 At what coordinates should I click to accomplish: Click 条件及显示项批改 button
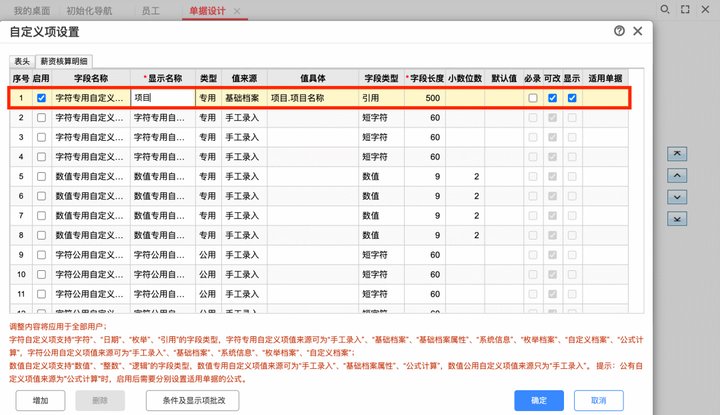tap(193, 400)
